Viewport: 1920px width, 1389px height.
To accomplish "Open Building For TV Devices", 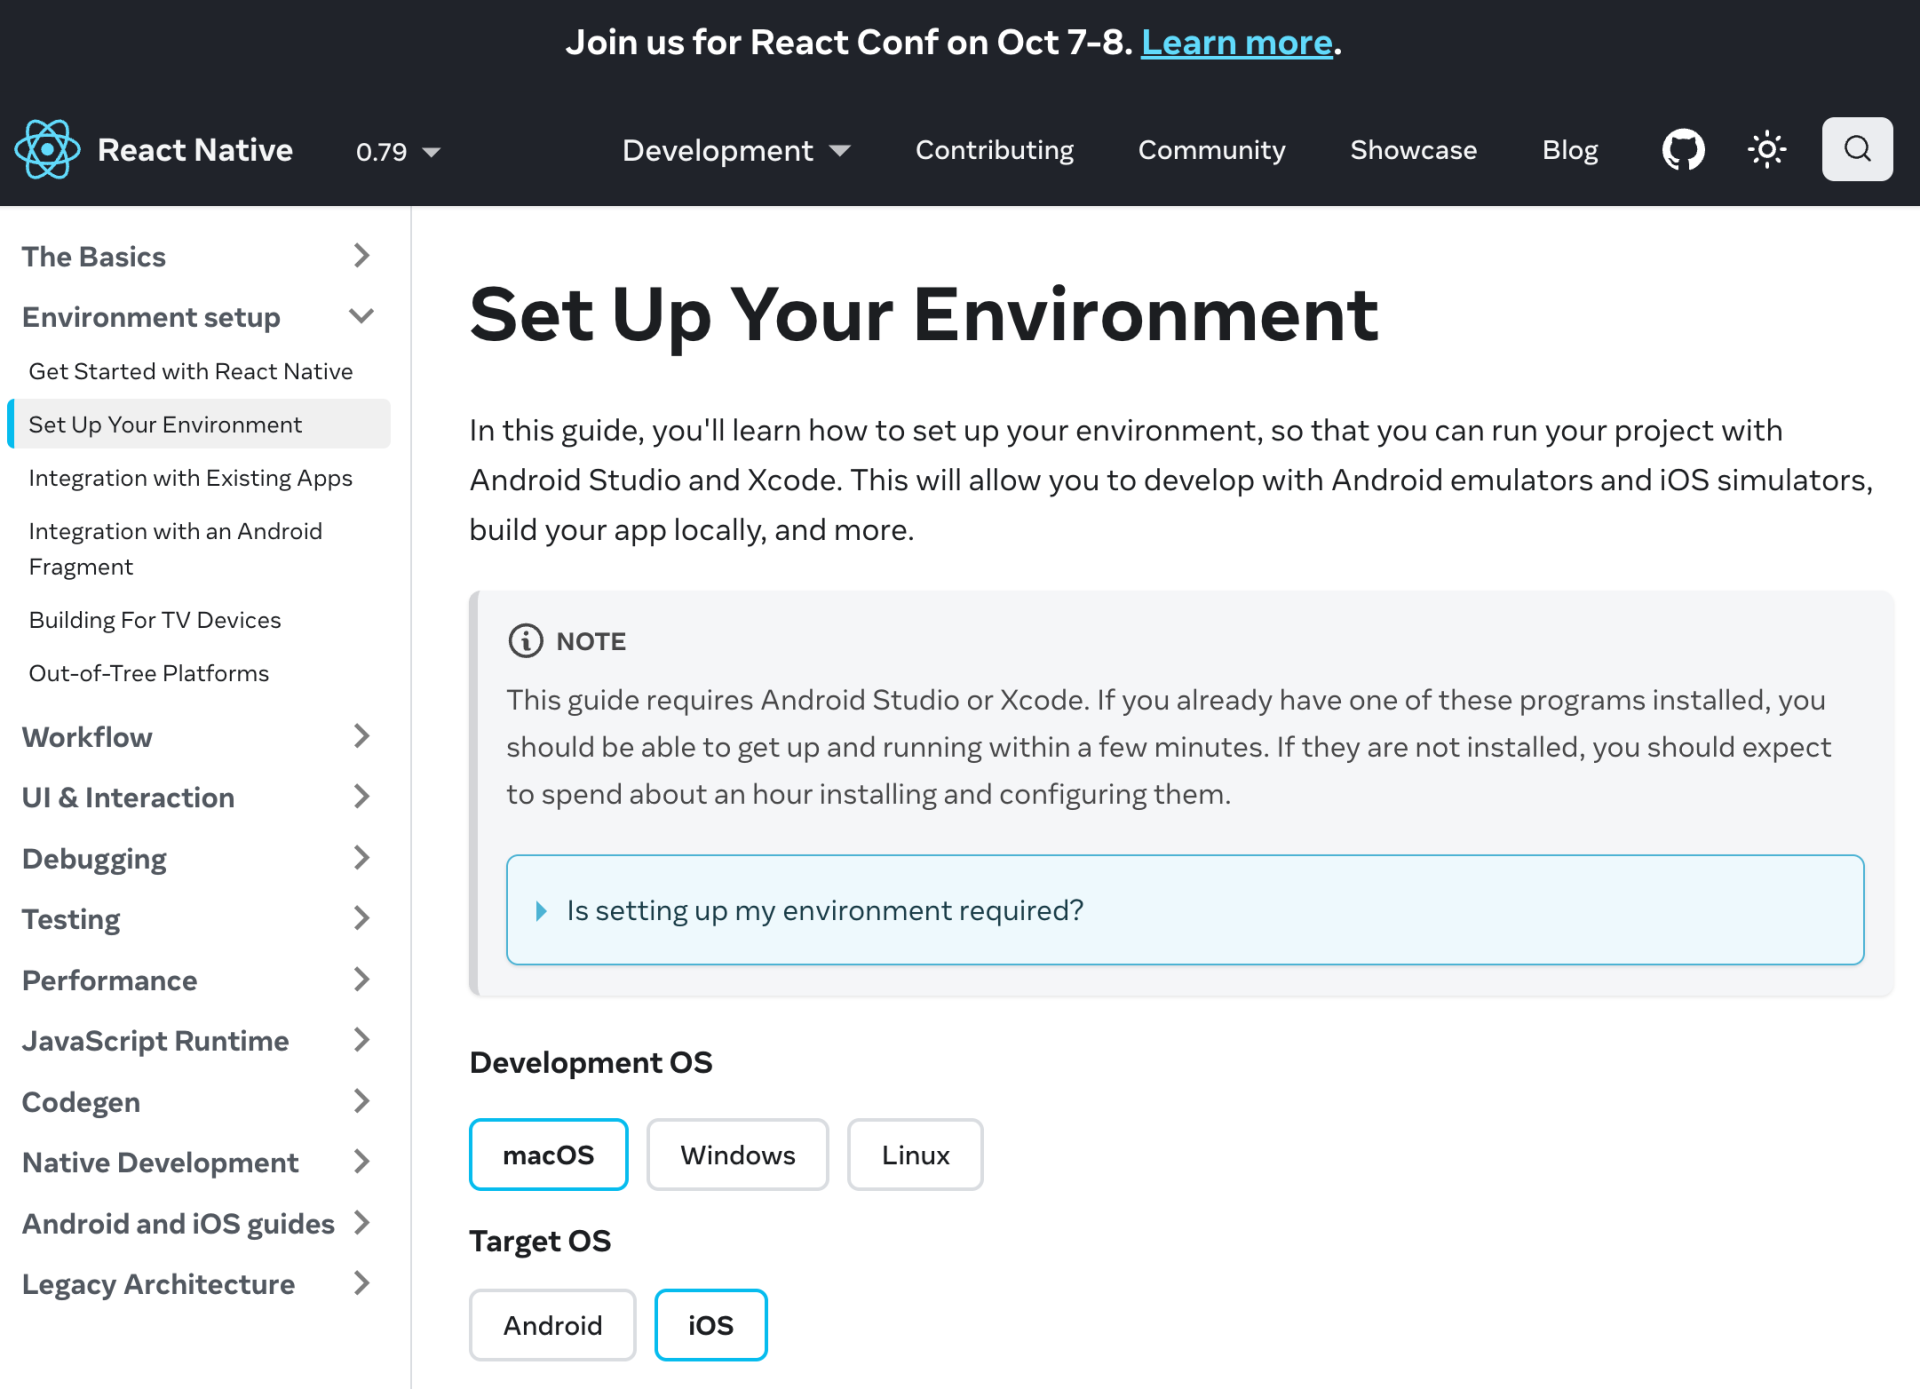I will [155, 620].
